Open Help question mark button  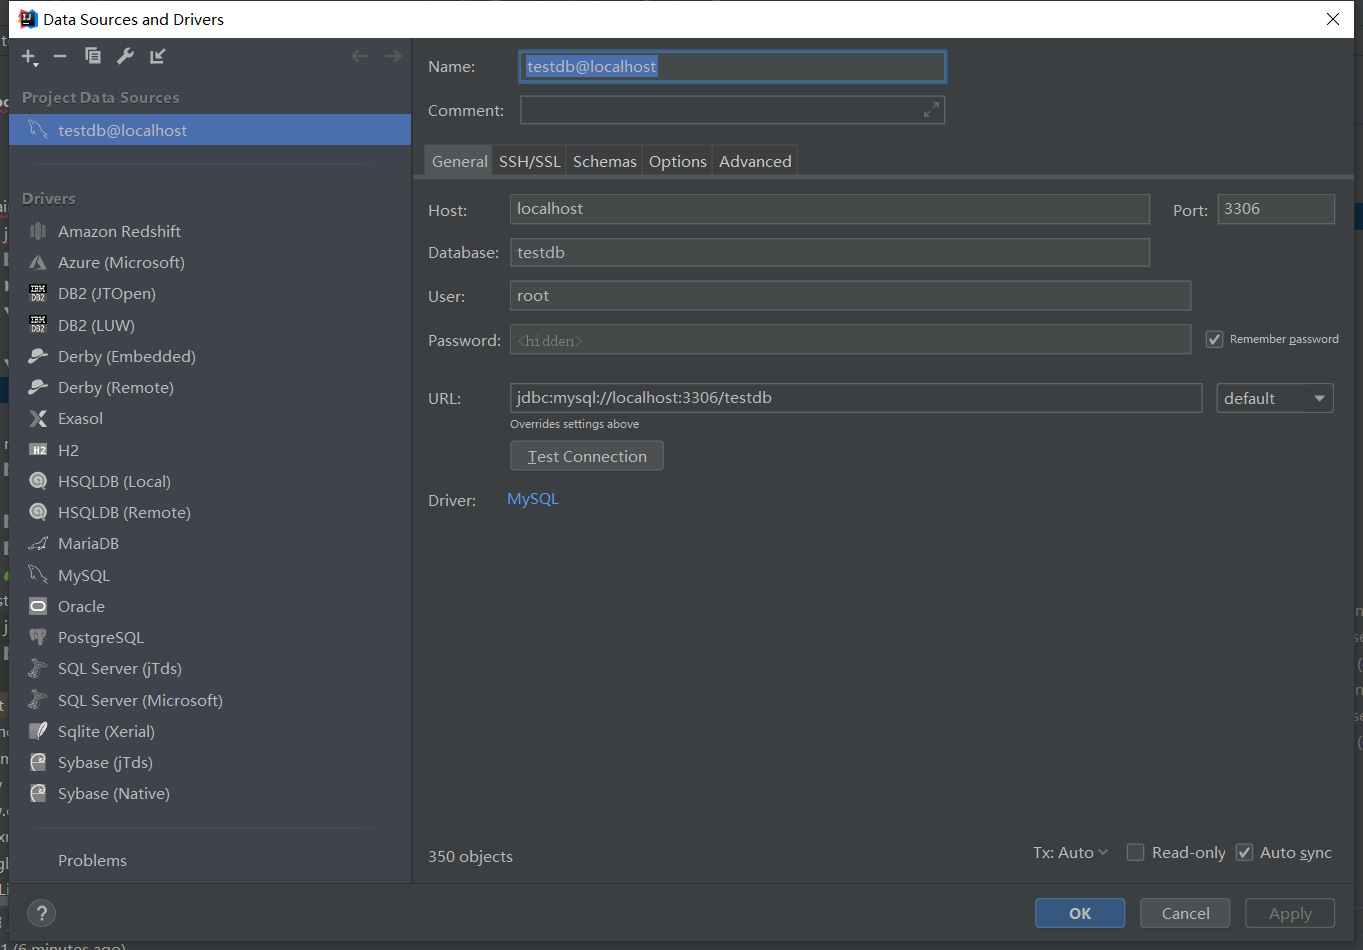[41, 913]
